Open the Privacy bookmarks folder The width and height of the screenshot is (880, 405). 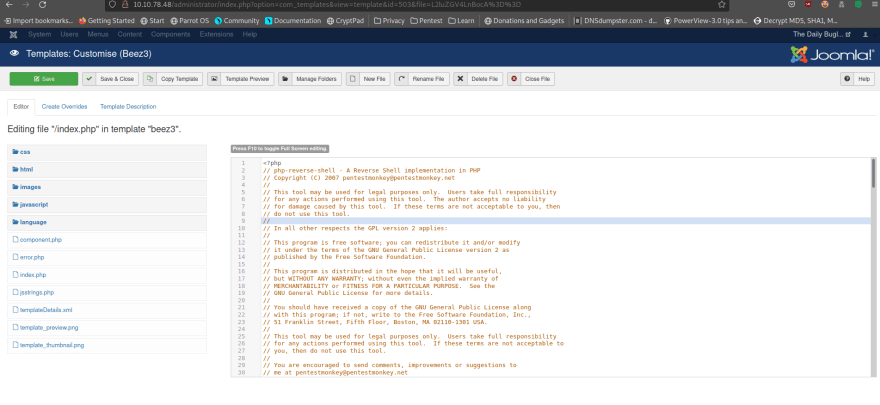tap(389, 21)
